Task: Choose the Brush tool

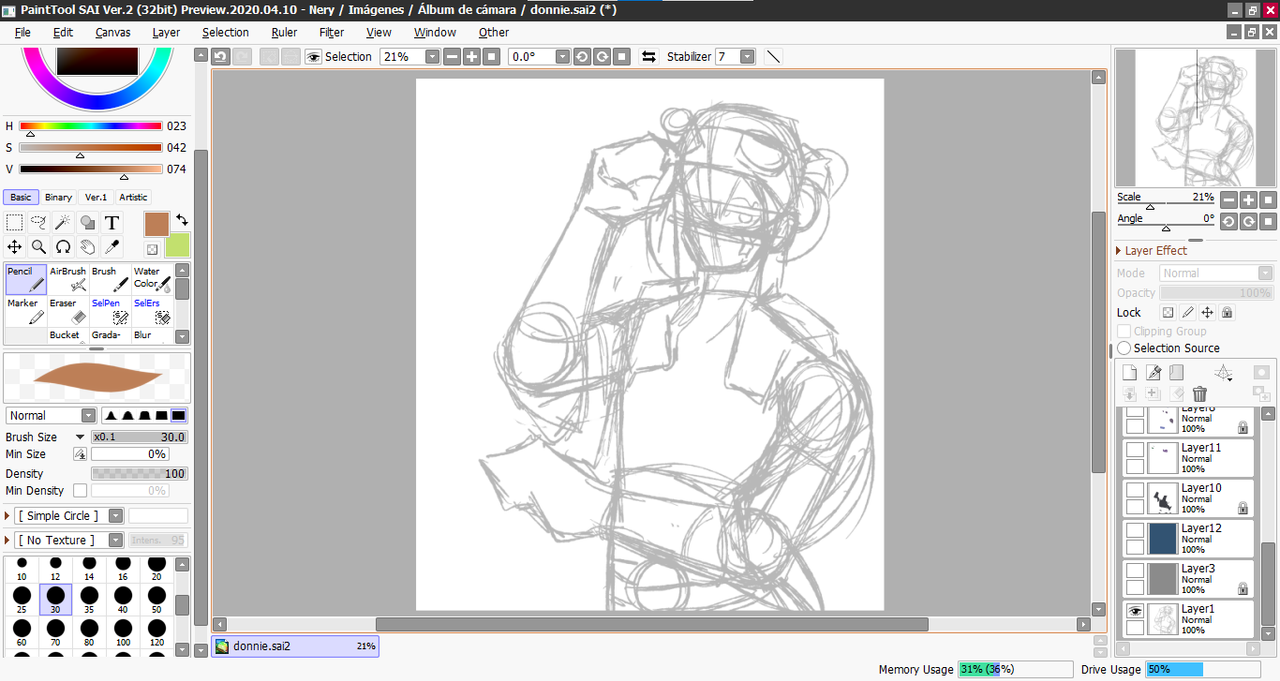Action: 110,279
